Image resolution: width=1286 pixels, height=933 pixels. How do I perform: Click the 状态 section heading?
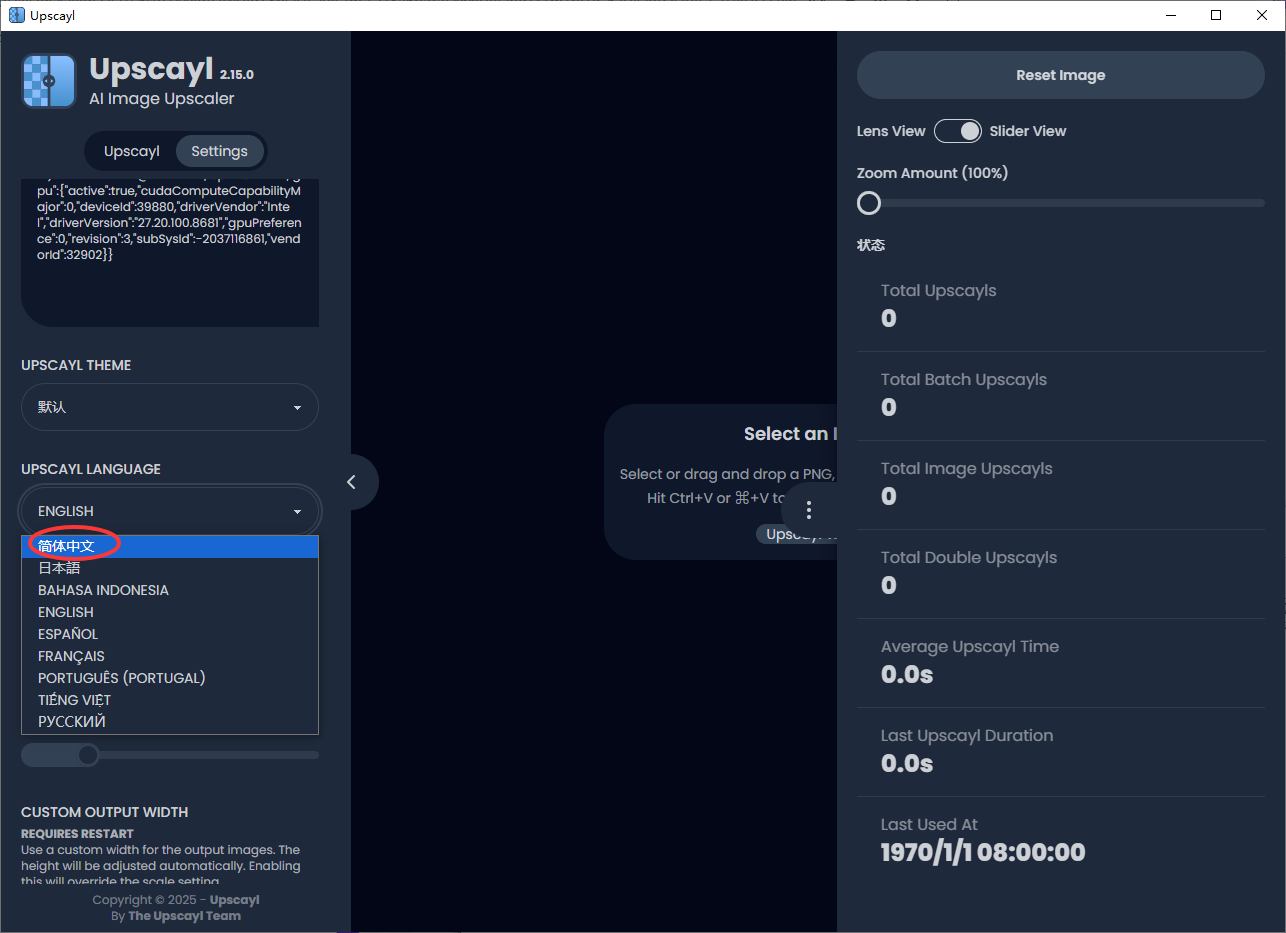coord(871,245)
